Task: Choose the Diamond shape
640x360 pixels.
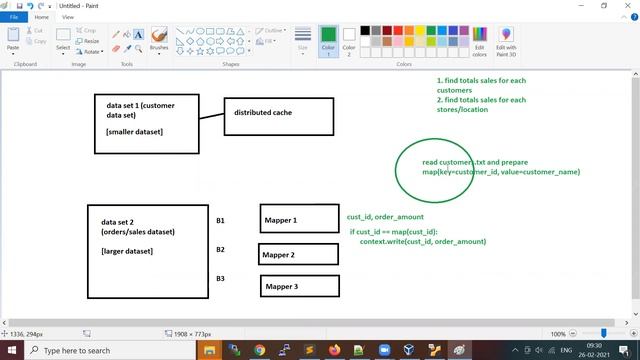Action: [190, 41]
